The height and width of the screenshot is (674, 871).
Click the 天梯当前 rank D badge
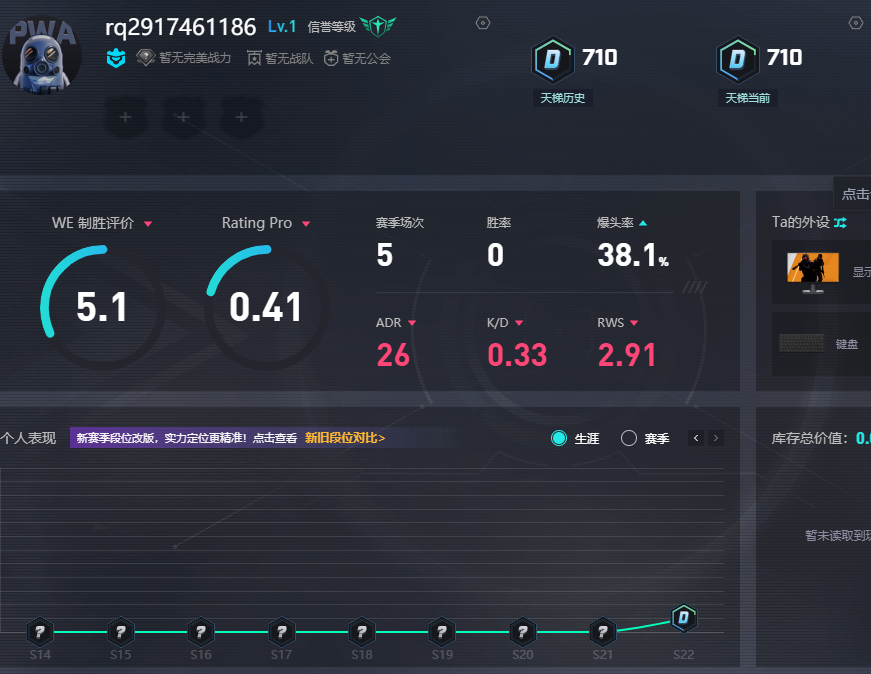coord(737,59)
